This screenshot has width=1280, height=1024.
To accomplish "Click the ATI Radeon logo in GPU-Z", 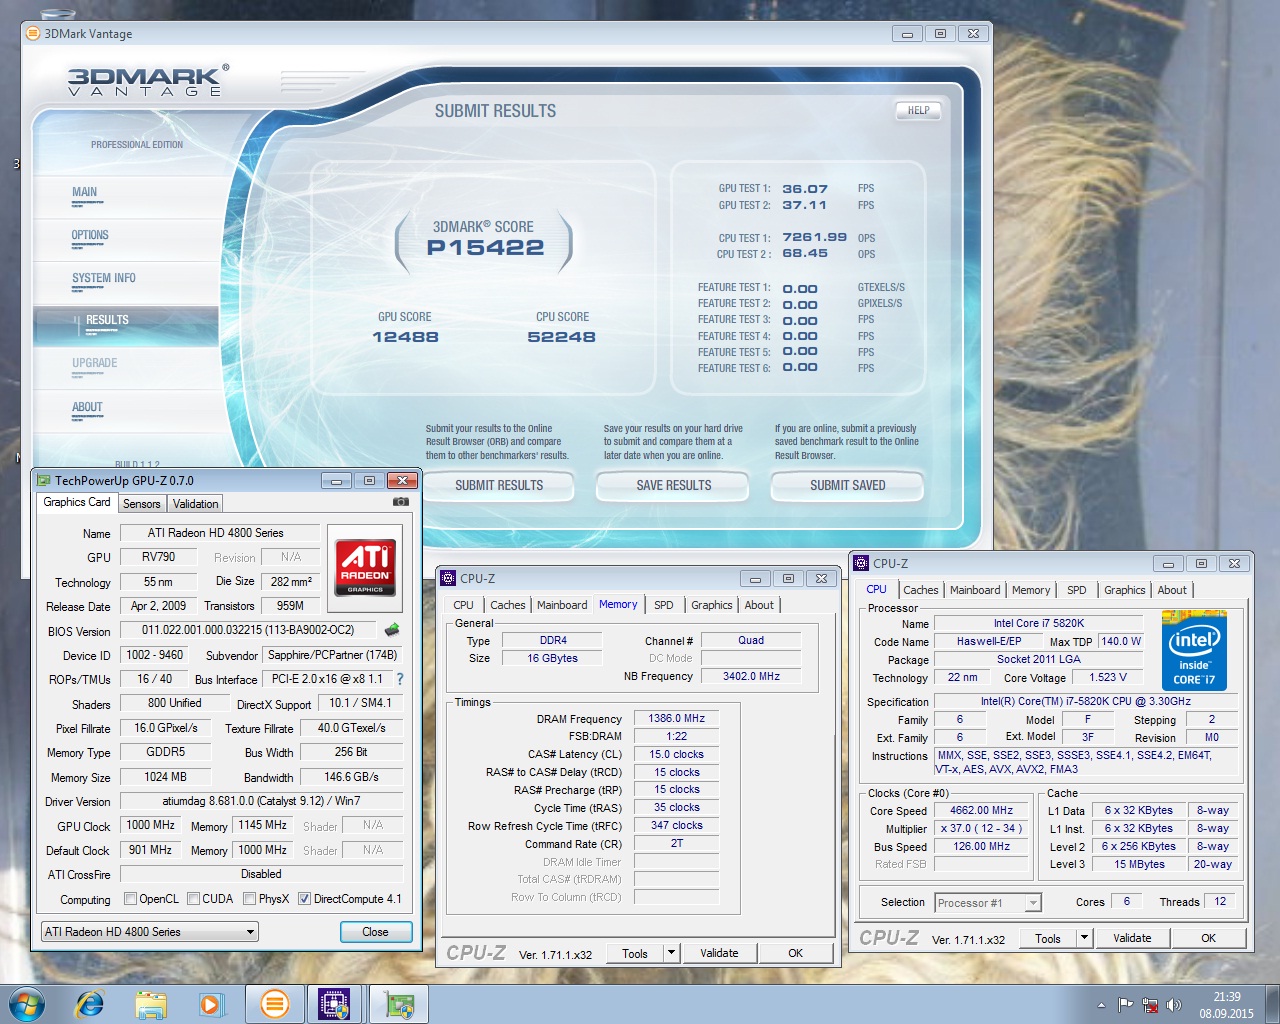I will pos(365,567).
